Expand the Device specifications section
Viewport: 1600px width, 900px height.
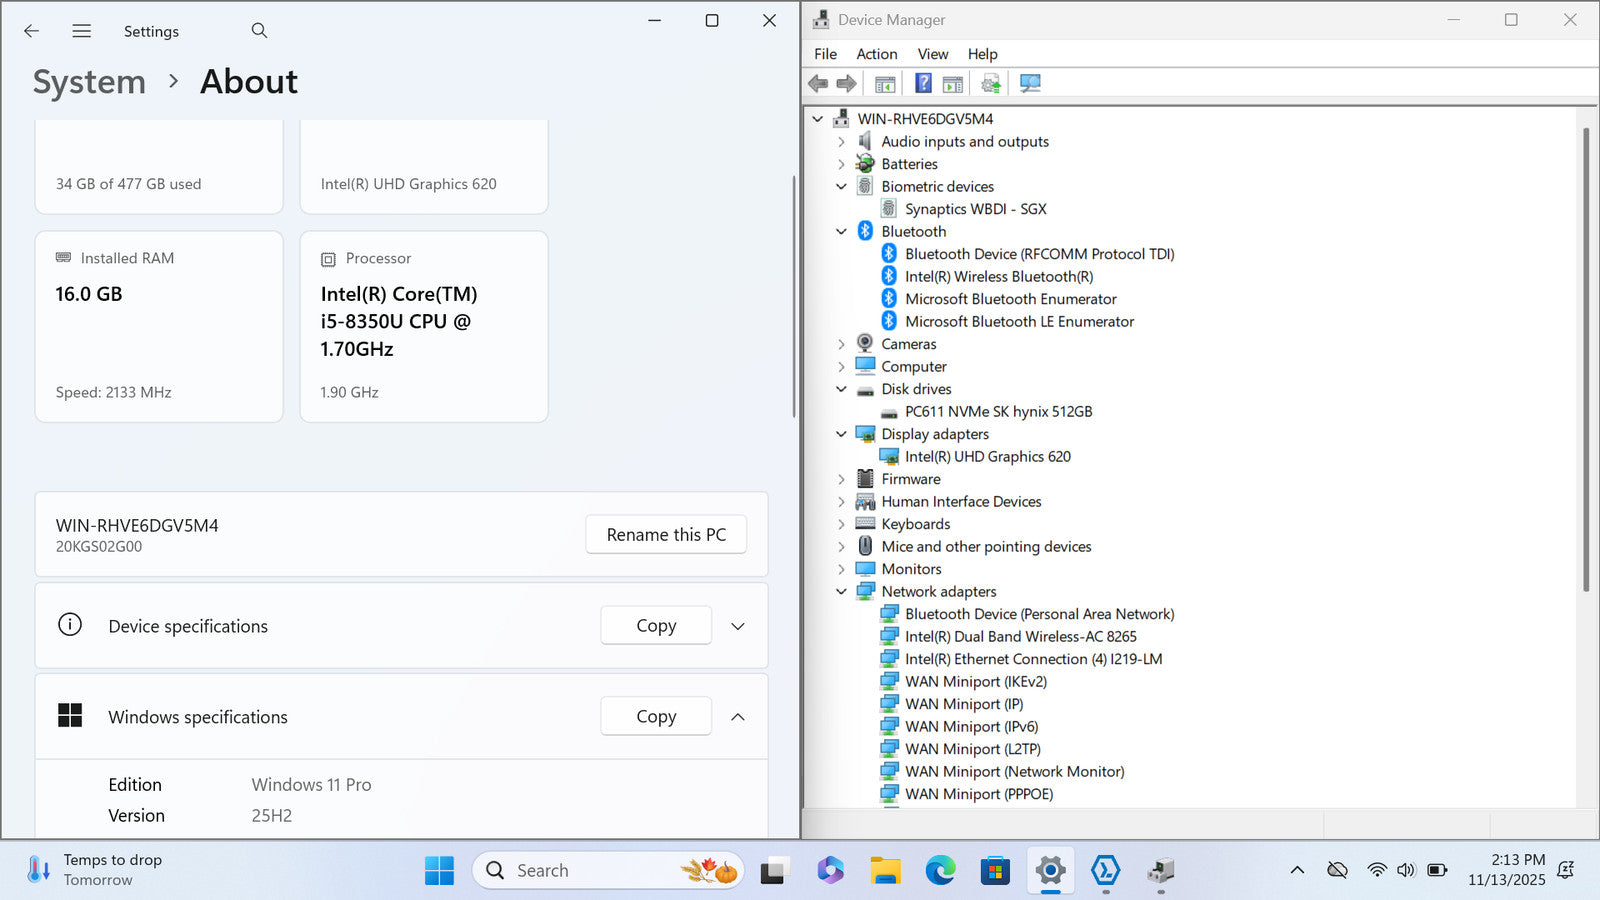tap(738, 626)
